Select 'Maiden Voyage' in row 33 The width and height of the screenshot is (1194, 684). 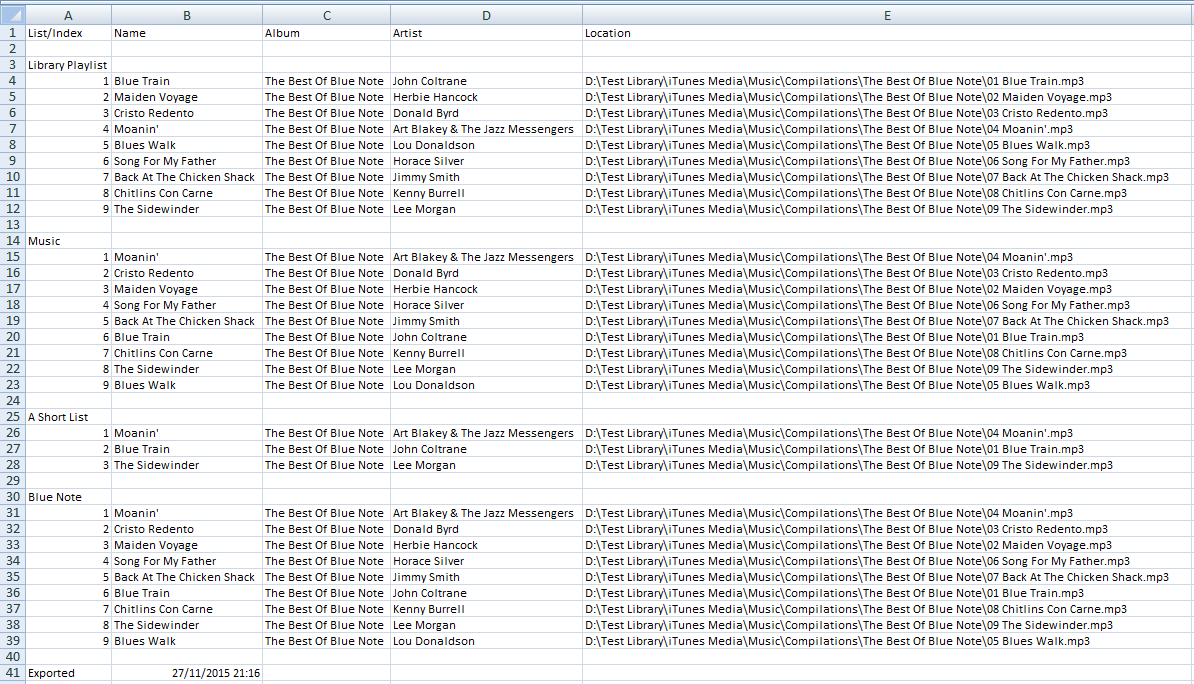[187, 545]
